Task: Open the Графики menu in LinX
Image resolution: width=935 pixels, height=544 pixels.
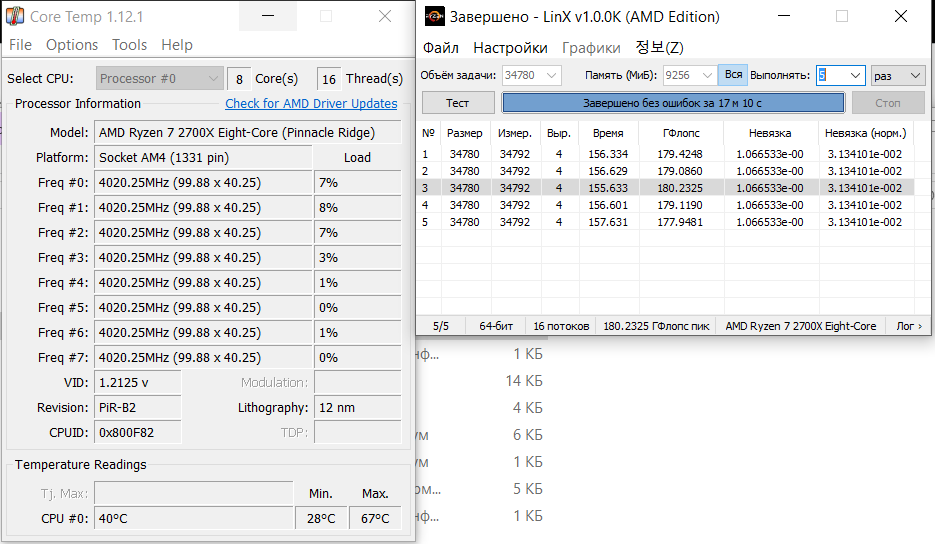Action: pos(591,48)
